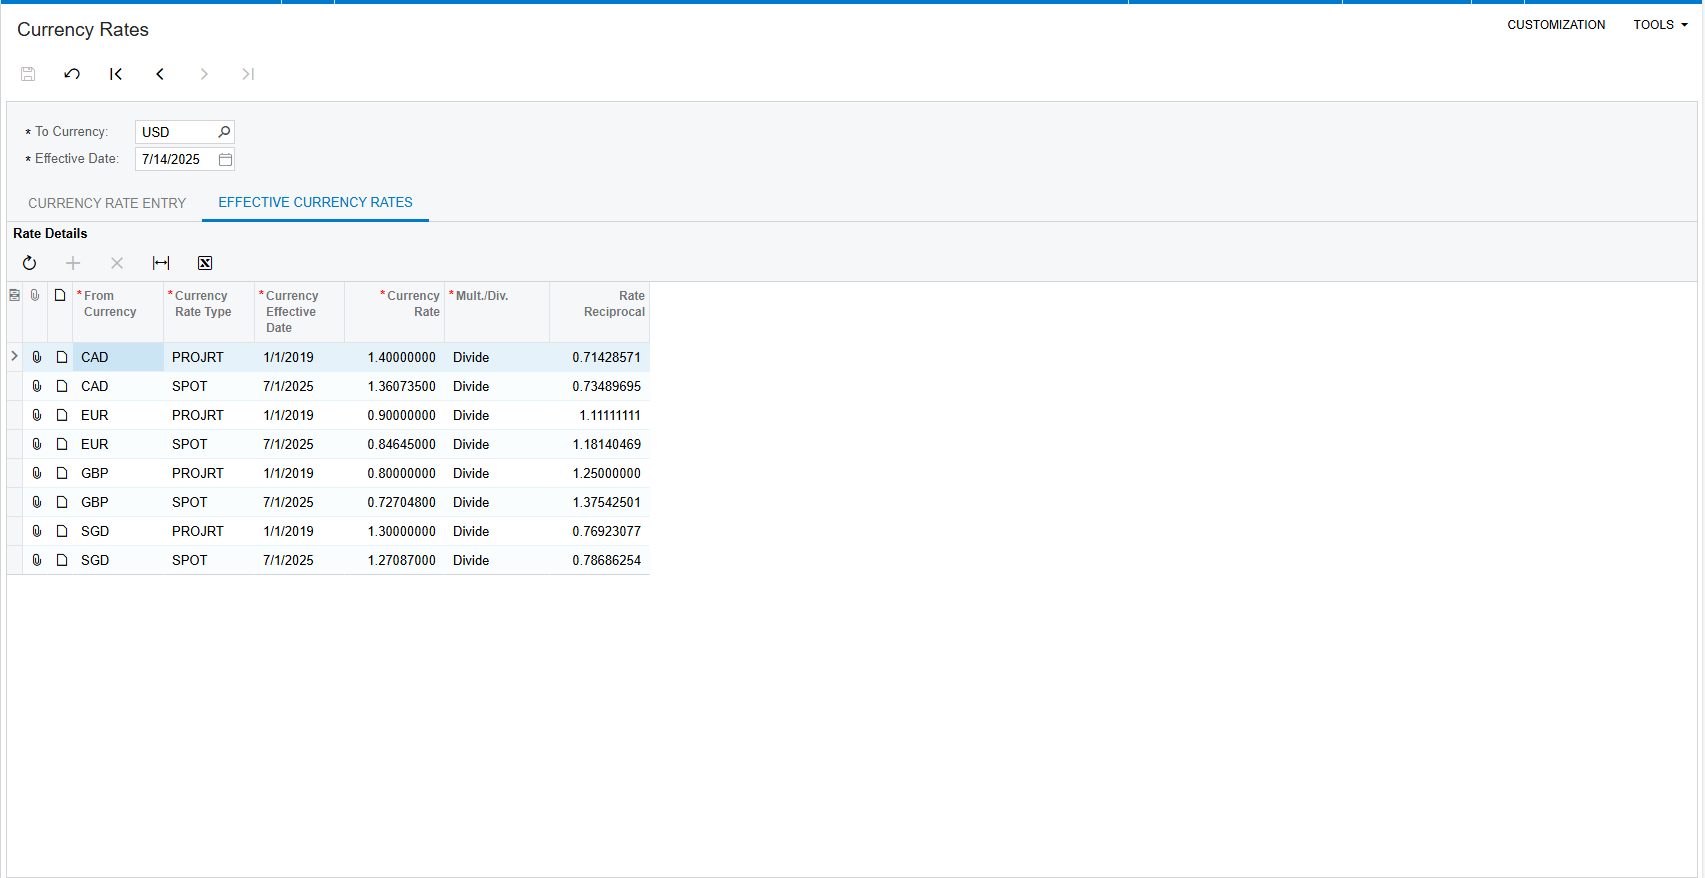
Task: Click the Currency Rates page title
Action: (83, 30)
